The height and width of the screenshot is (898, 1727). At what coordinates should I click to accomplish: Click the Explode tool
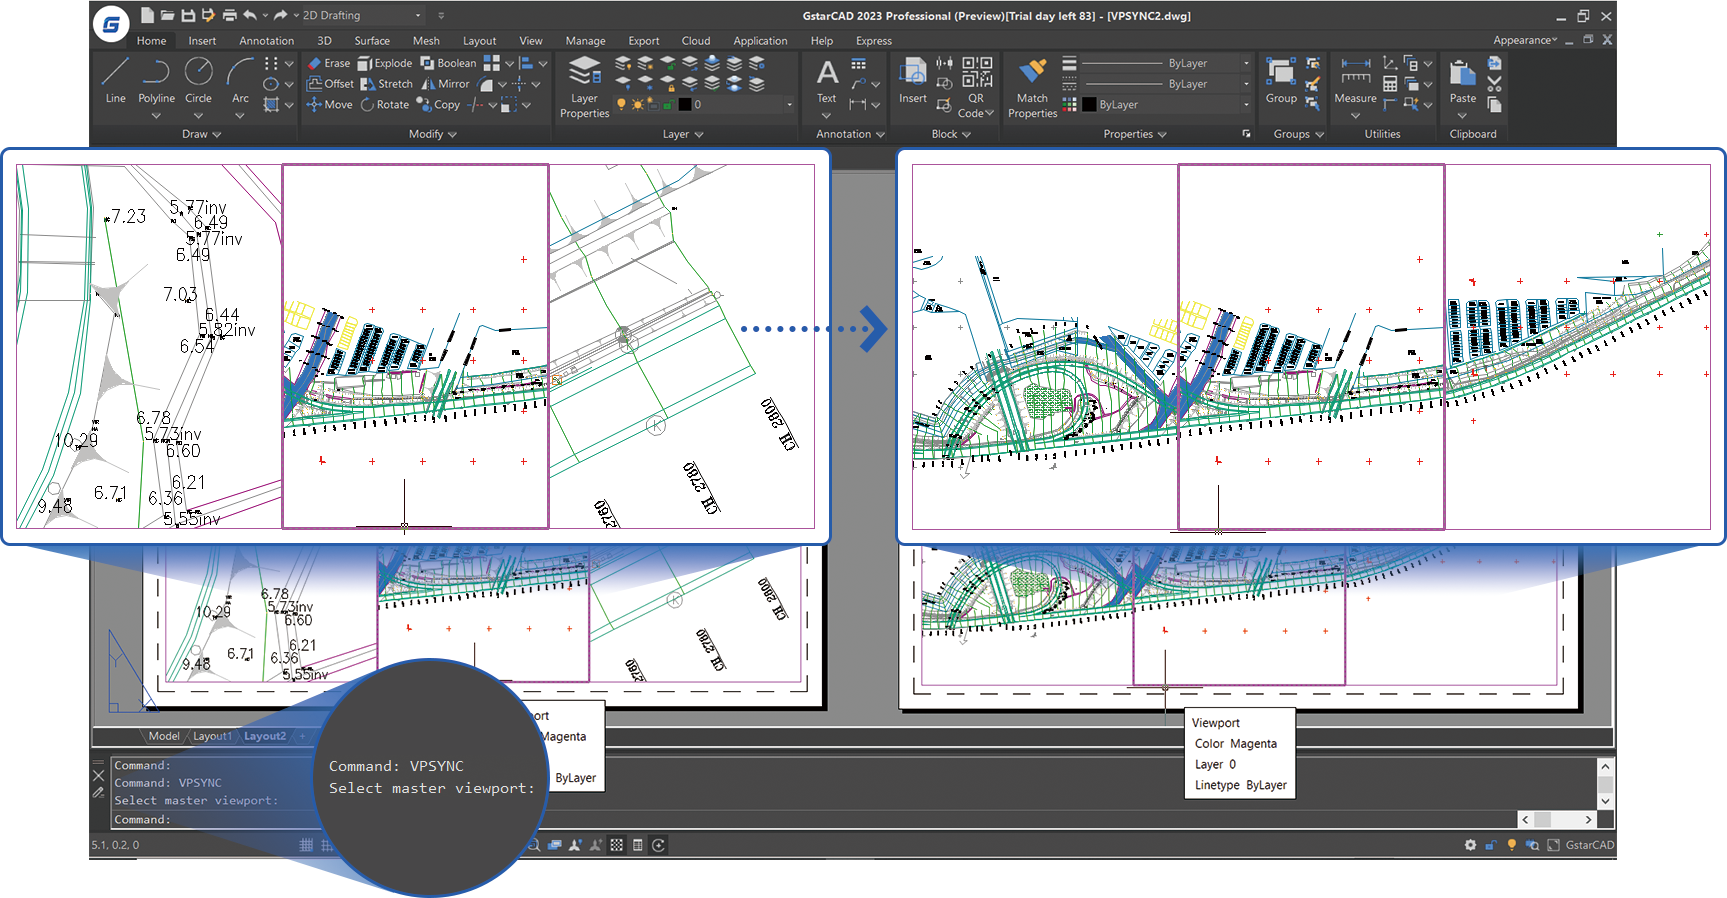(x=384, y=63)
